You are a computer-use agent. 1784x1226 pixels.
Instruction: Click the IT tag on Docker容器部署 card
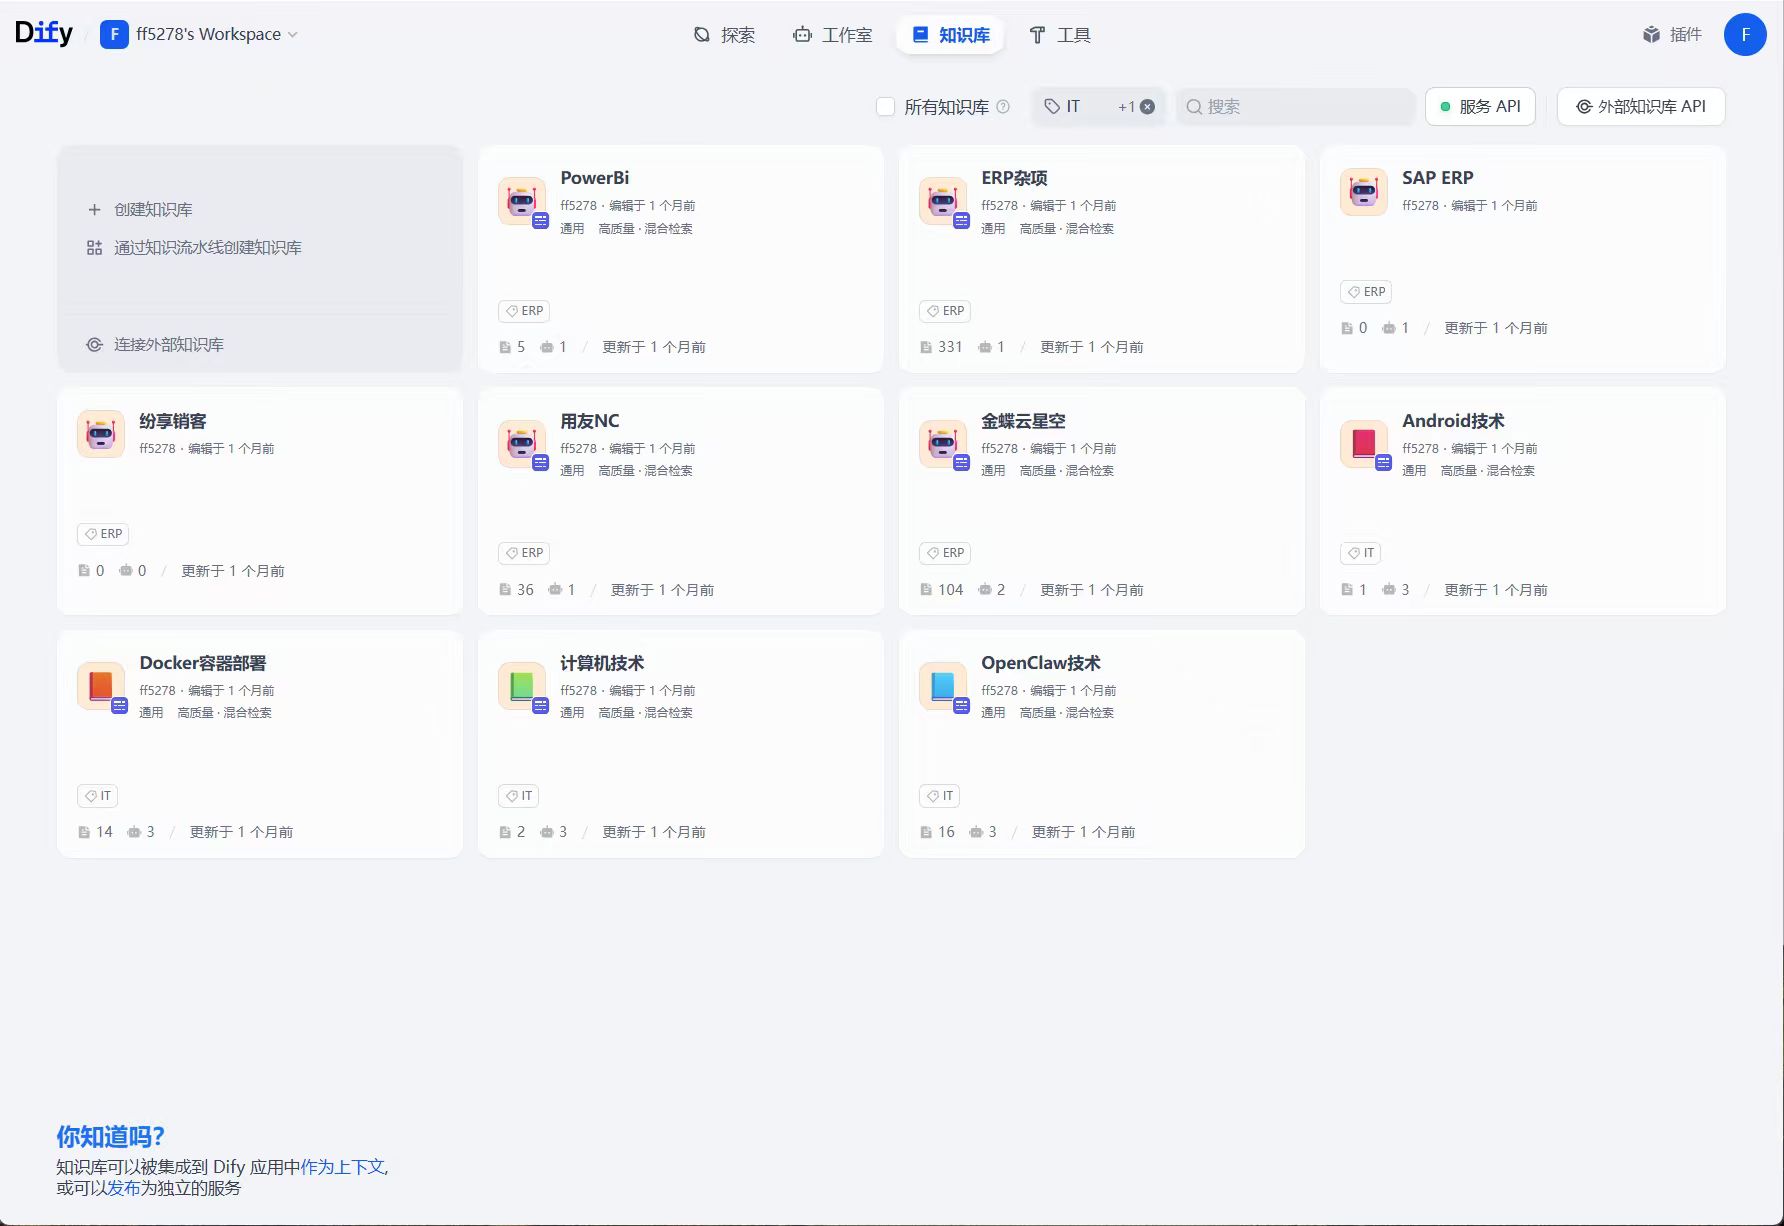click(98, 796)
